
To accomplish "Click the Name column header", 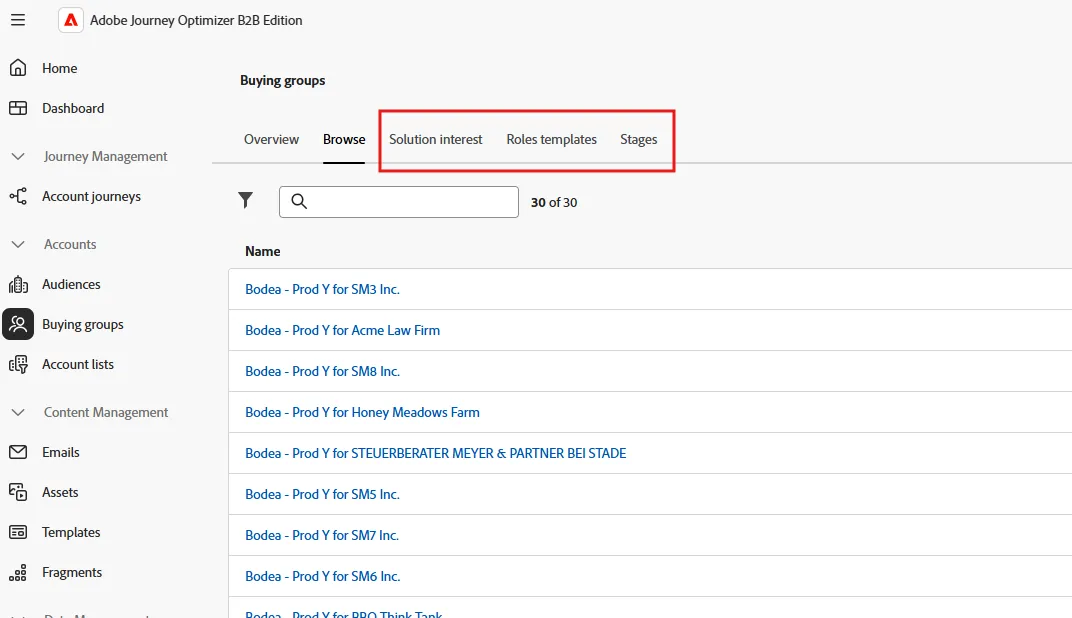I will [x=263, y=252].
